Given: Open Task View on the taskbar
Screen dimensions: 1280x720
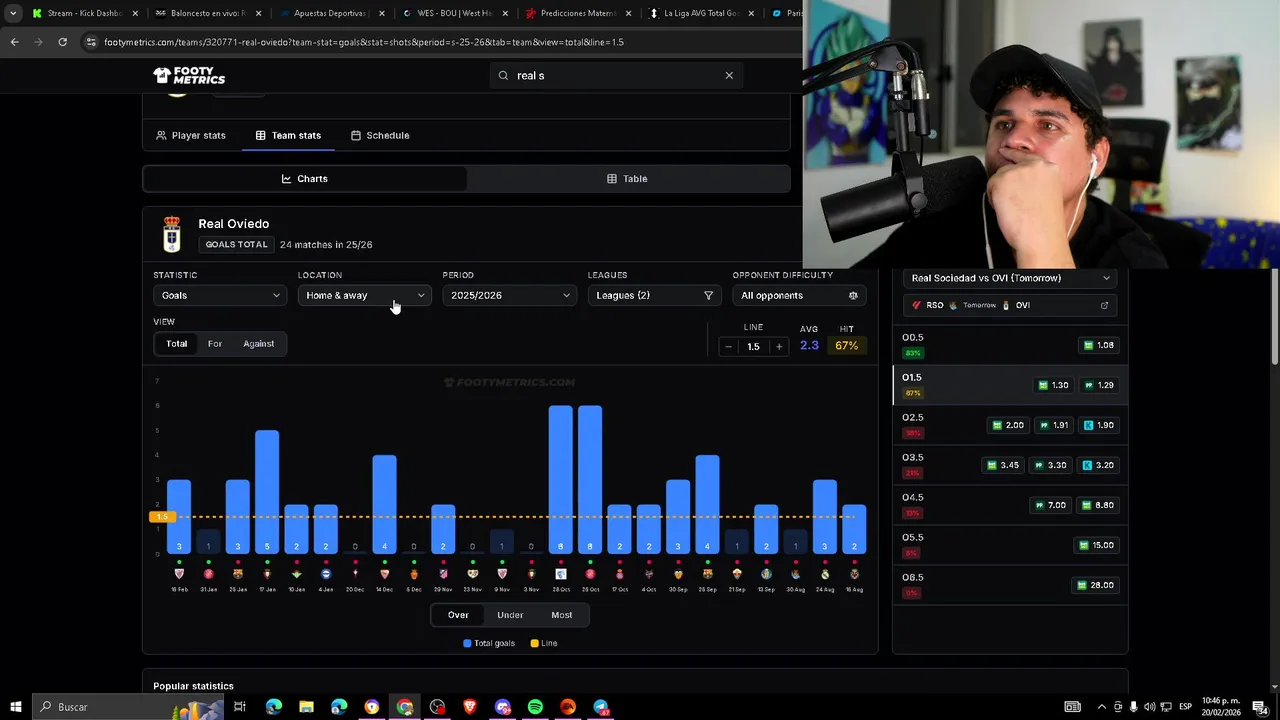Looking at the screenshot, I should point(240,707).
